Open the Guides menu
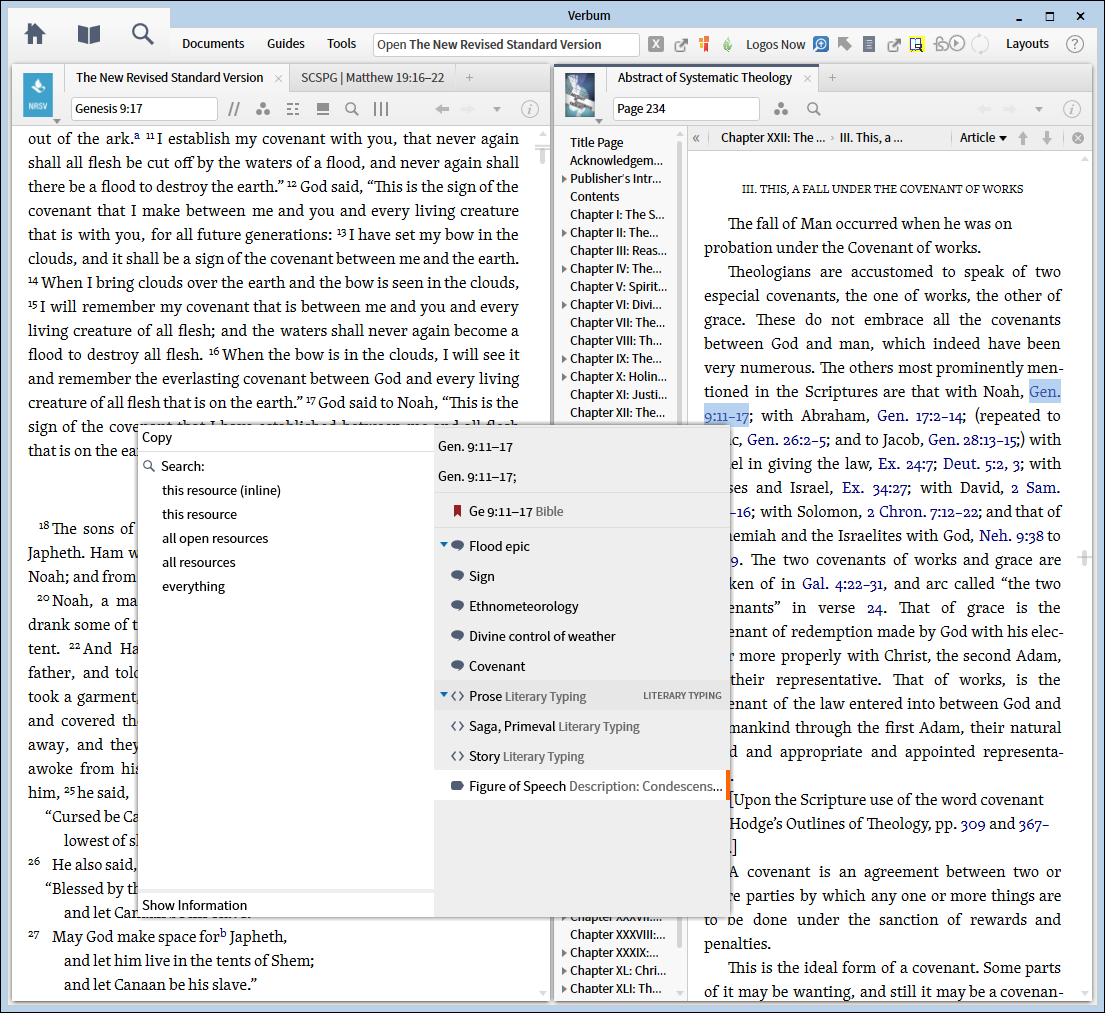The image size is (1105, 1013). (x=285, y=44)
